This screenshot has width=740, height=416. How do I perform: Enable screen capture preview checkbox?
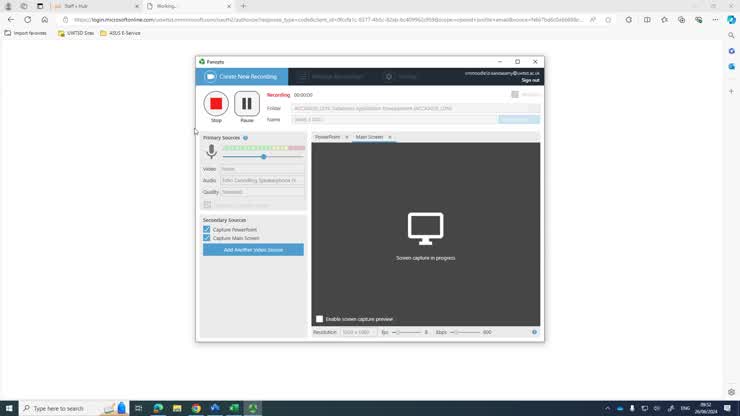(x=320, y=319)
